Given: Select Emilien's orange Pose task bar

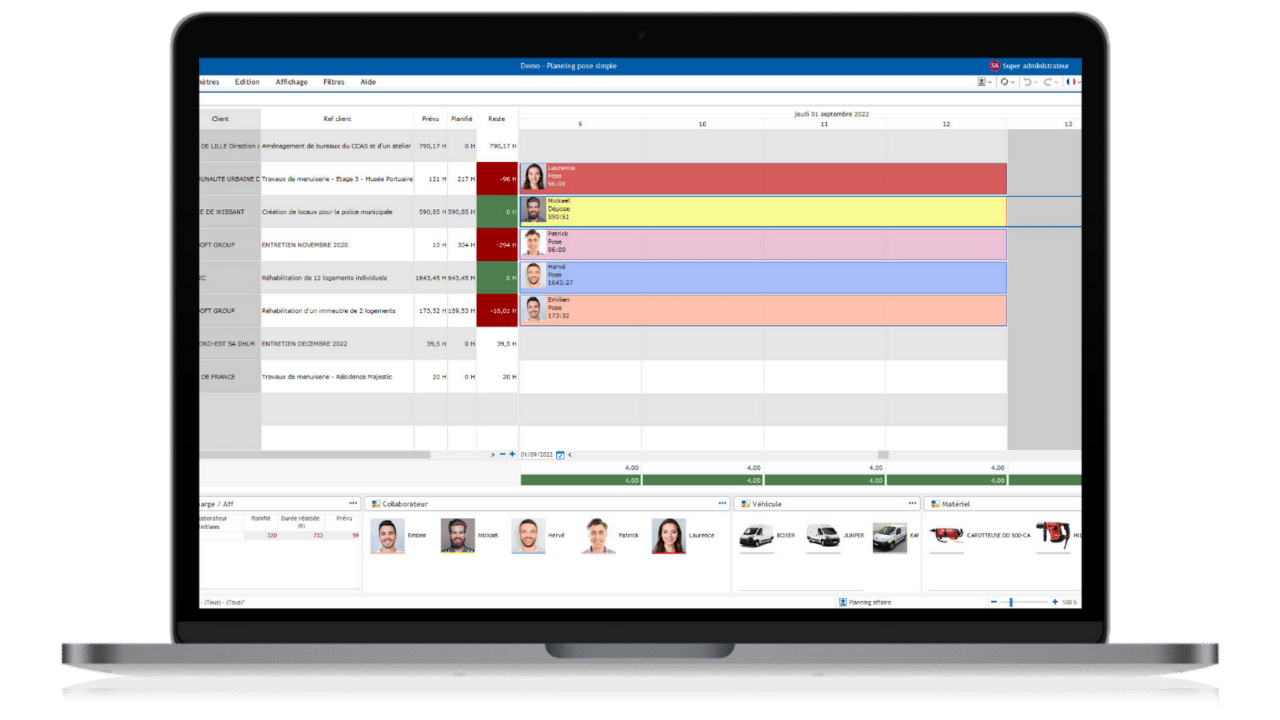Looking at the screenshot, I should point(763,310).
